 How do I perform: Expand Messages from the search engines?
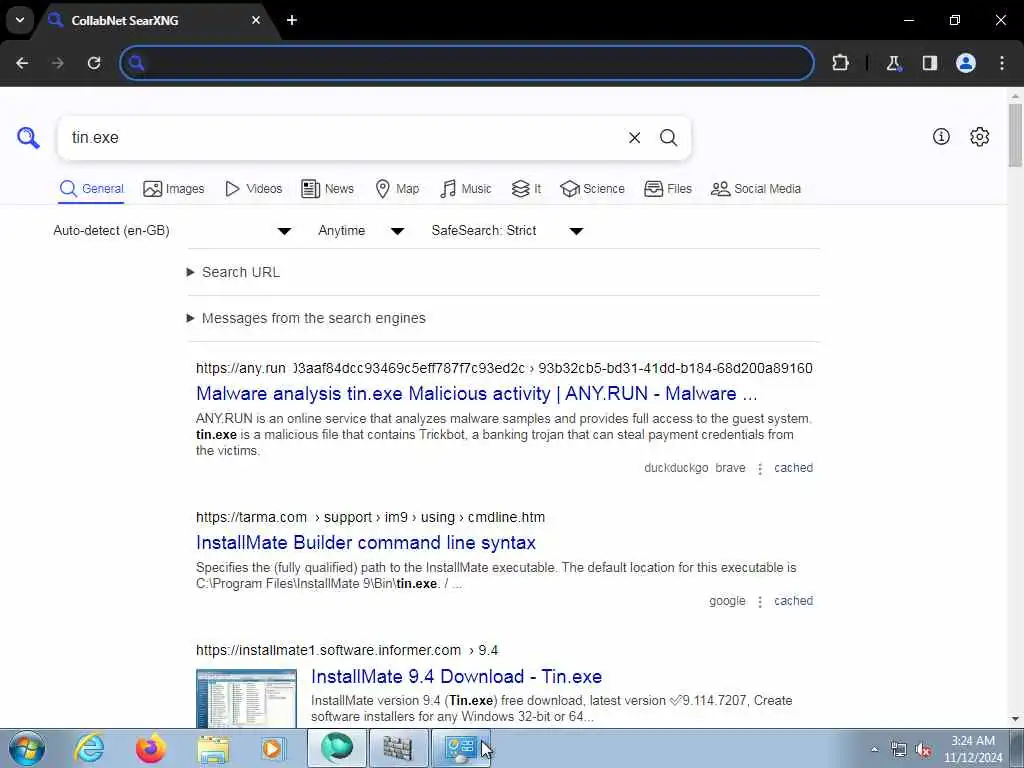point(306,318)
